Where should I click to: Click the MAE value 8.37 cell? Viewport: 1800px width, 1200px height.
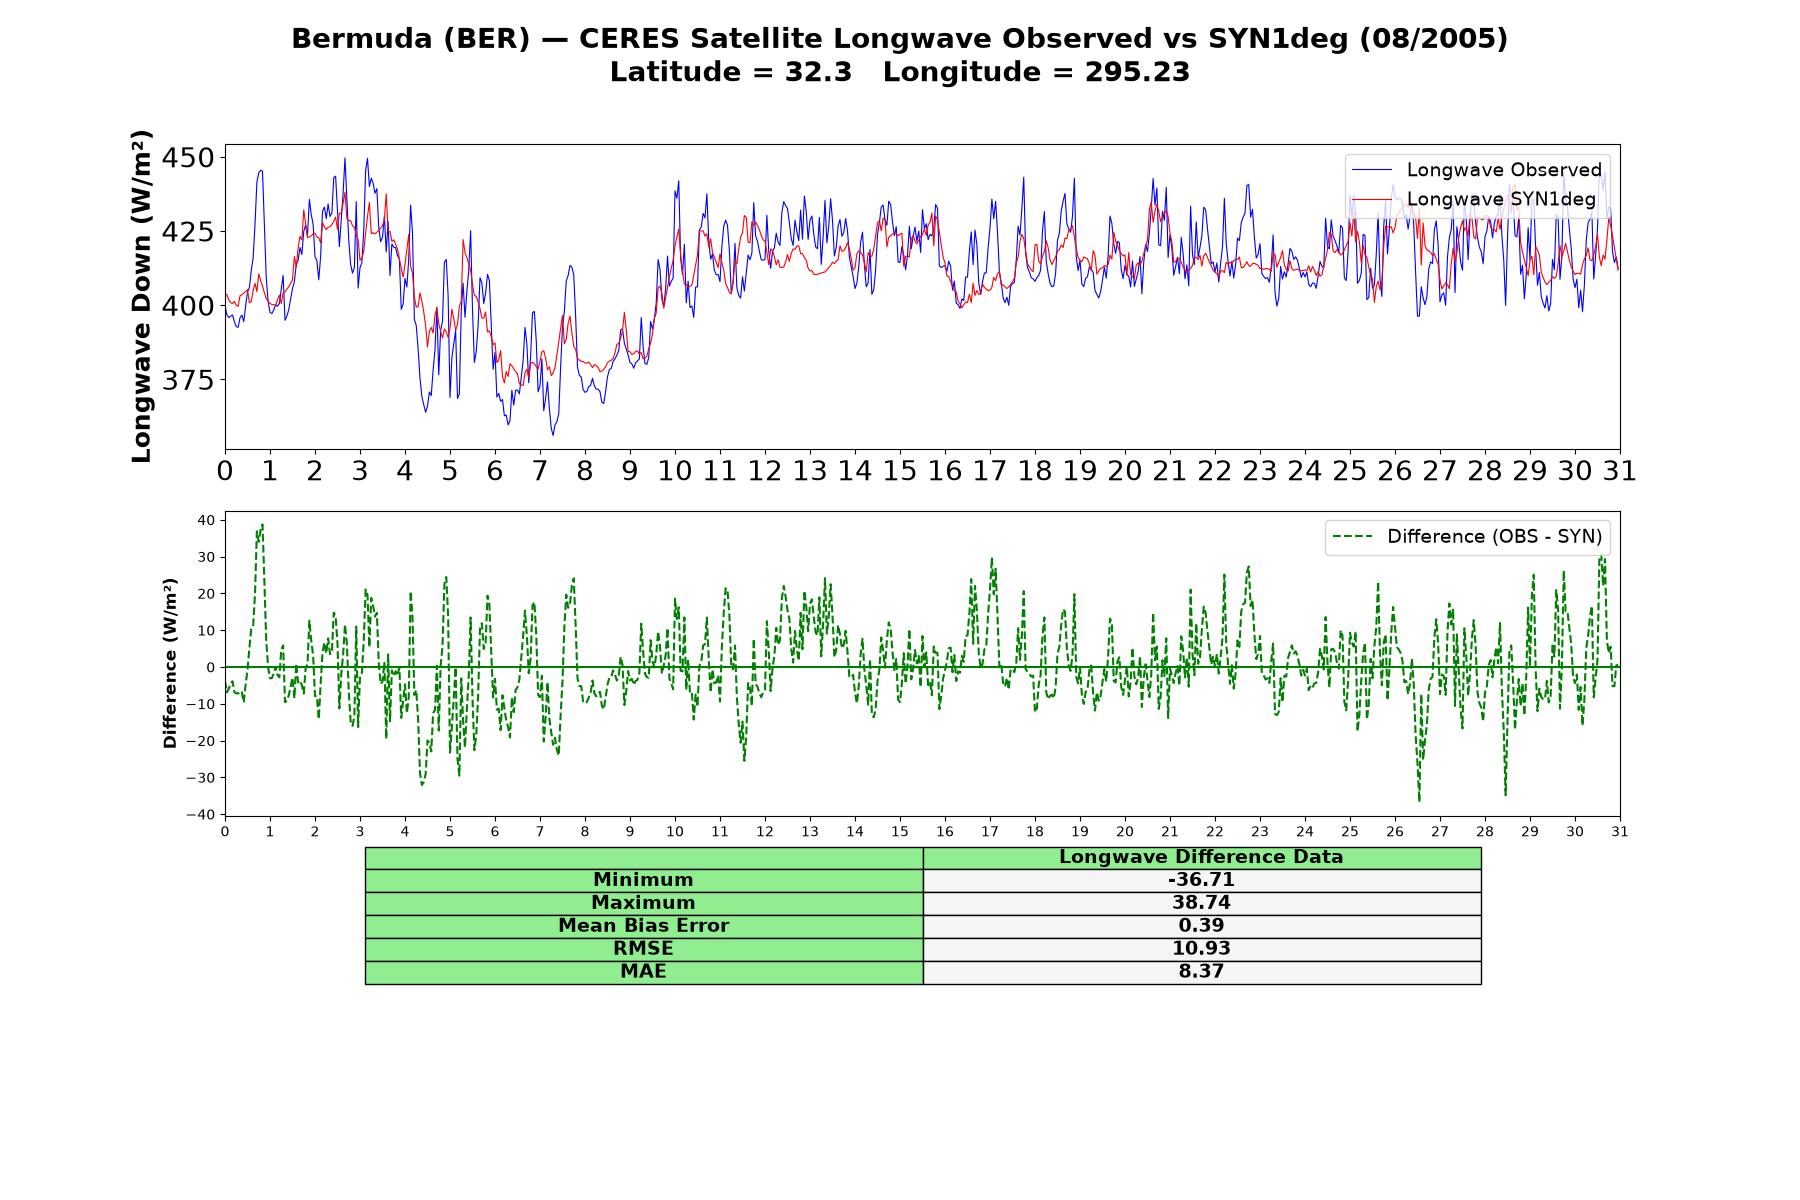pos(1201,972)
